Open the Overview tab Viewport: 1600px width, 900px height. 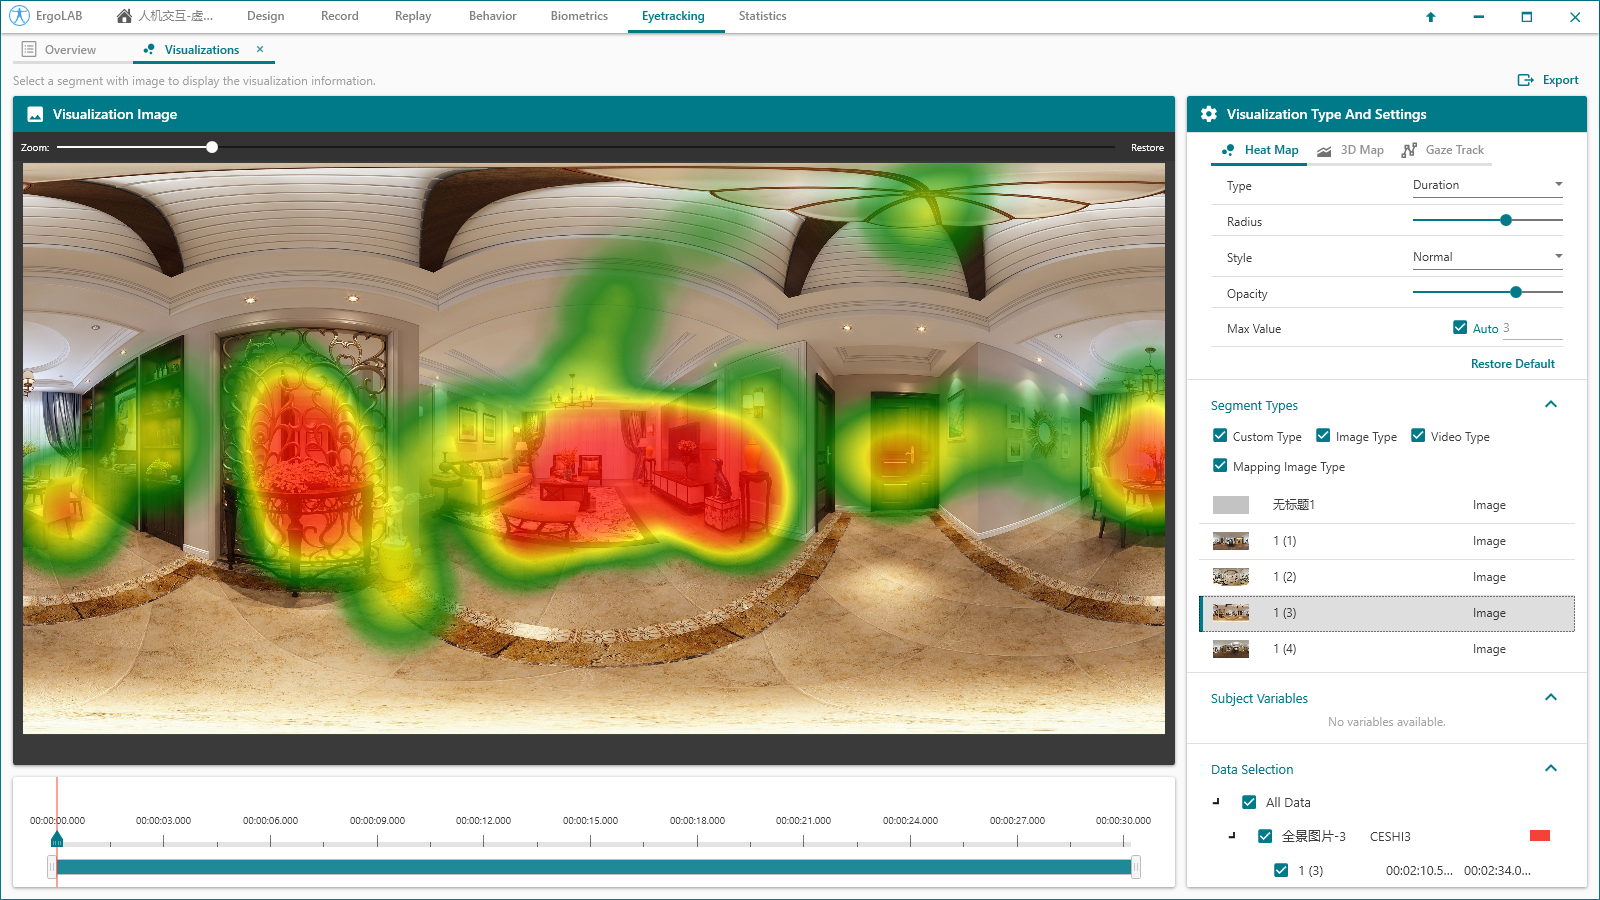tap(60, 50)
